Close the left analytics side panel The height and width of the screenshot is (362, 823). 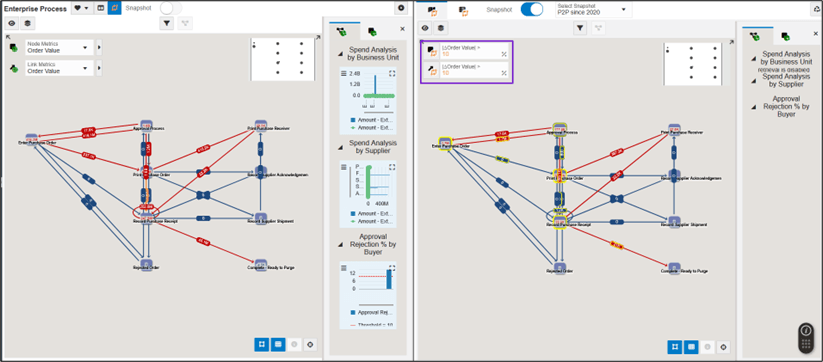[x=403, y=29]
